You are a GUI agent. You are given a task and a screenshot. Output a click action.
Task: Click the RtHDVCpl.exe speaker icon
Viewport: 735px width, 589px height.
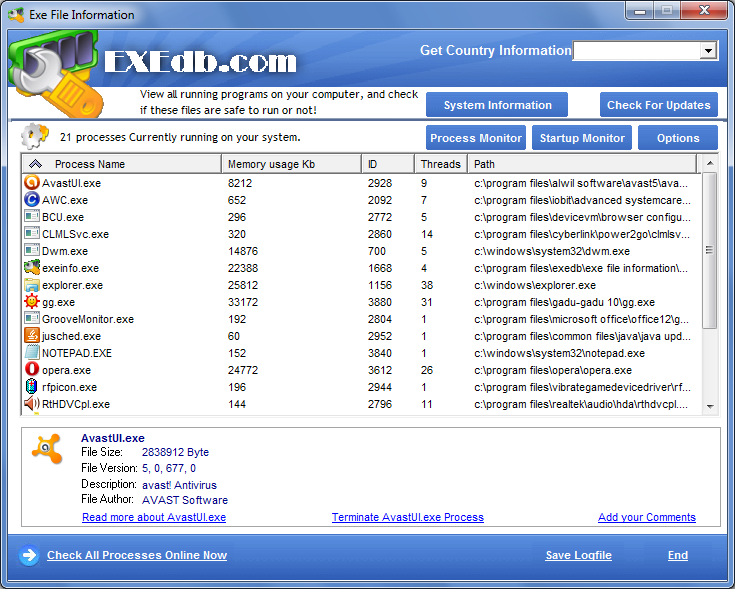tap(31, 403)
